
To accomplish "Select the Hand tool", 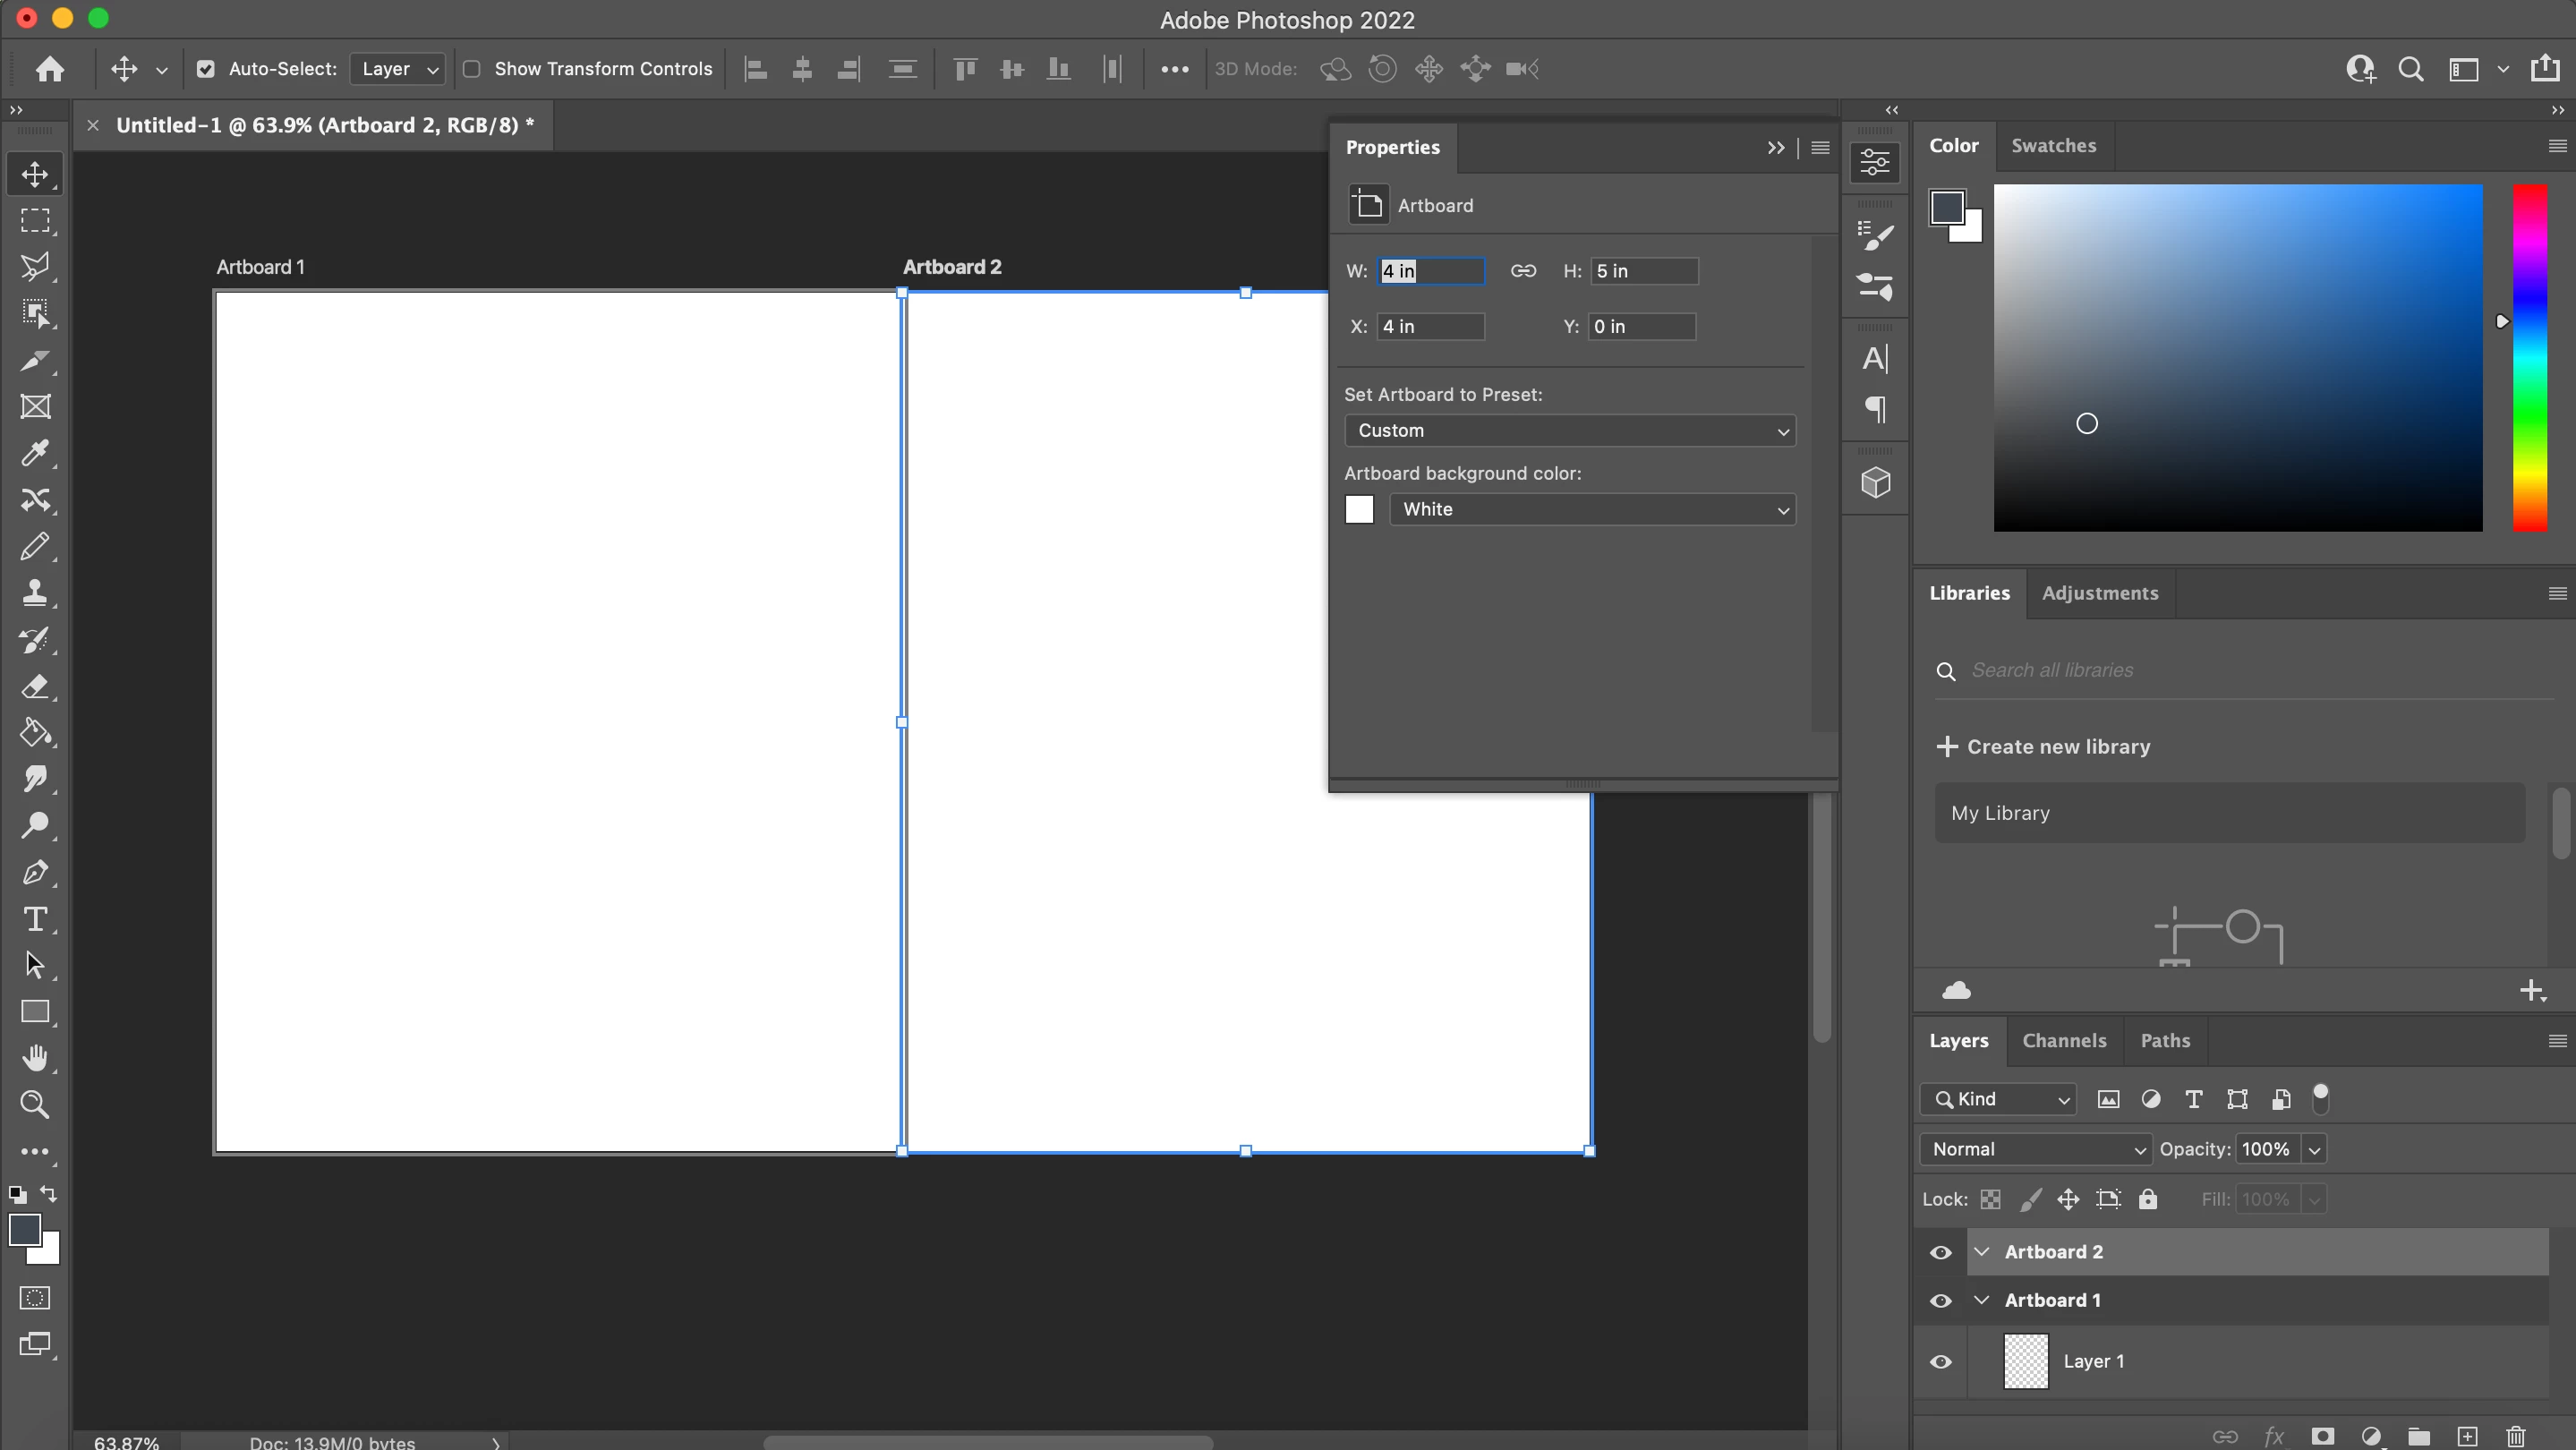I will click(x=35, y=1058).
